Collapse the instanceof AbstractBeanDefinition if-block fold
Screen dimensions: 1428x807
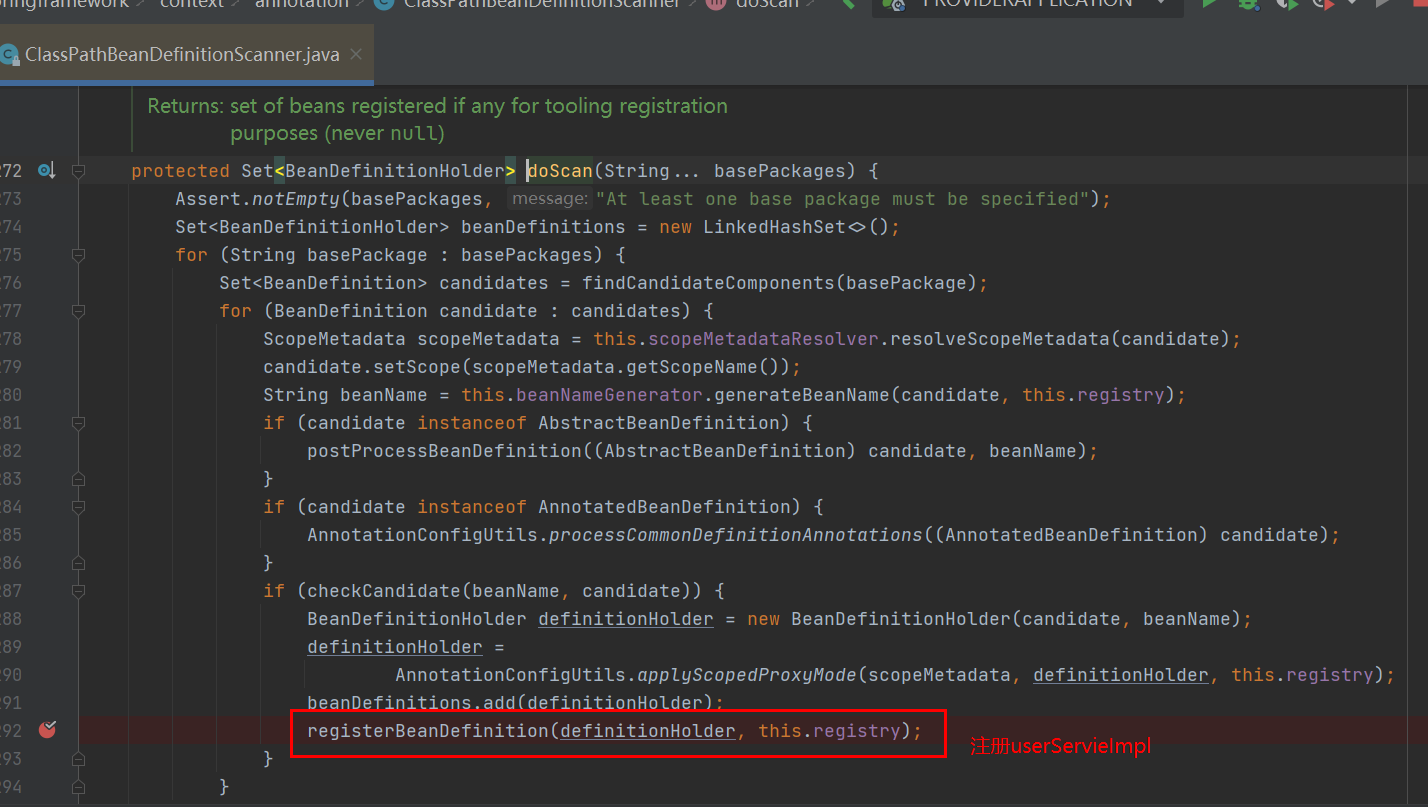click(78, 423)
